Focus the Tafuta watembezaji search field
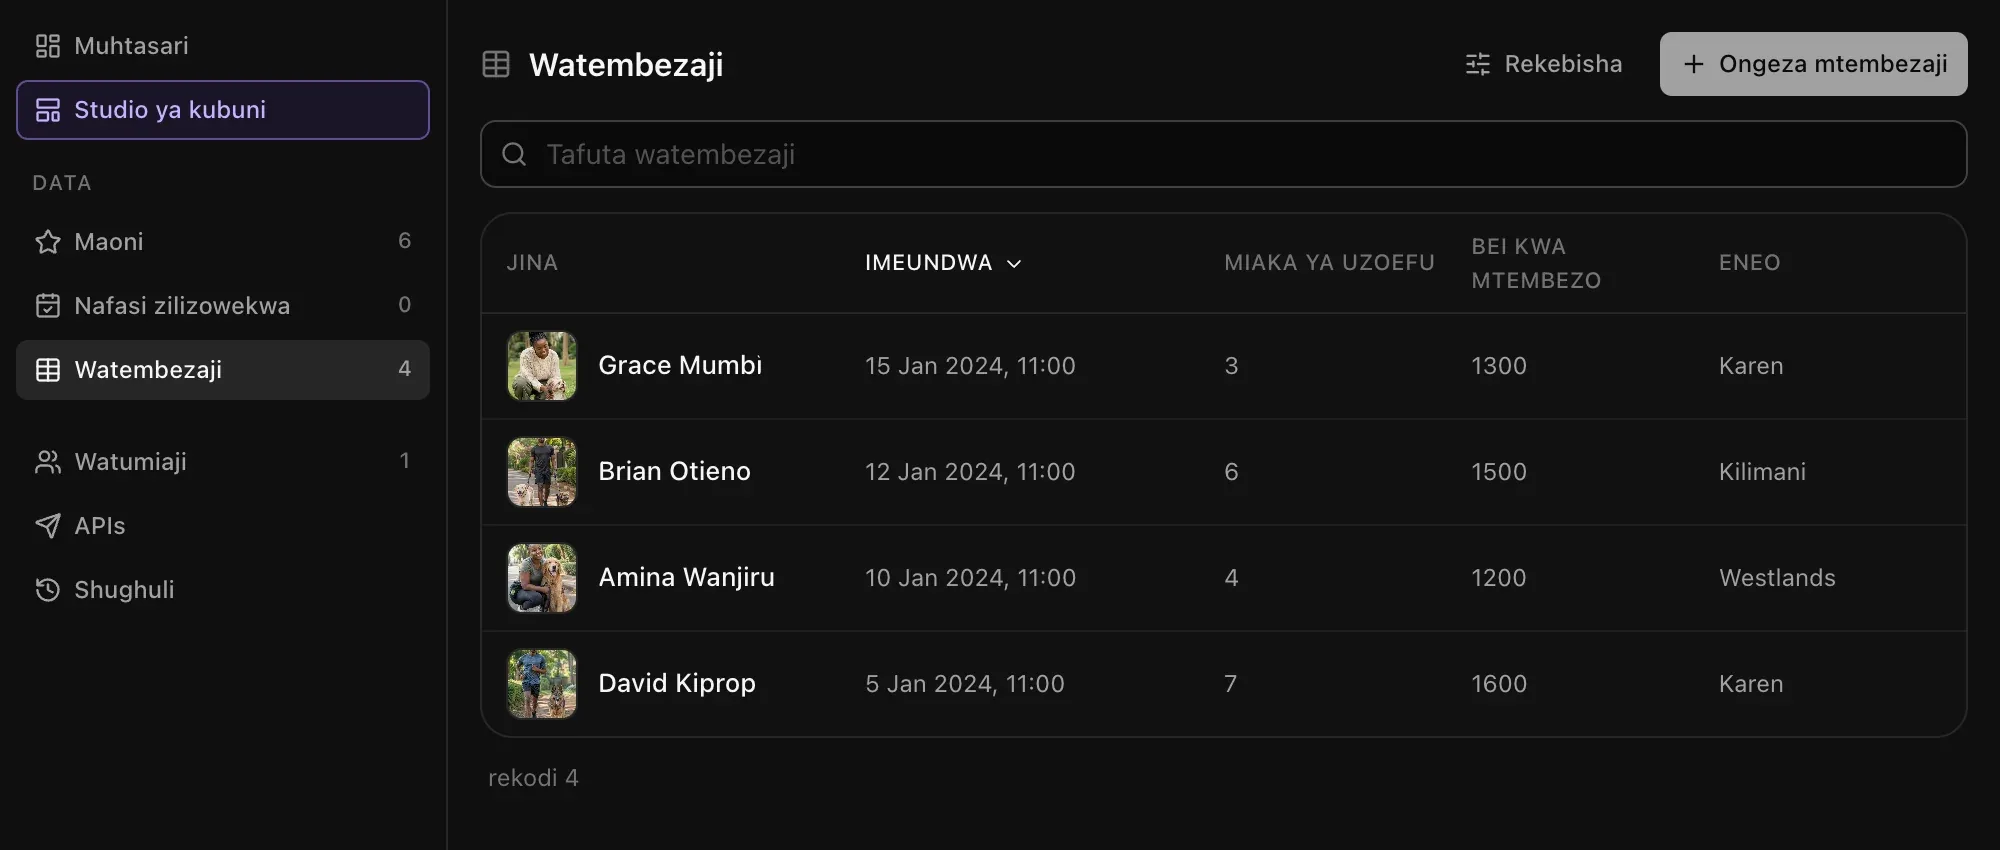2000x850 pixels. coord(1223,154)
